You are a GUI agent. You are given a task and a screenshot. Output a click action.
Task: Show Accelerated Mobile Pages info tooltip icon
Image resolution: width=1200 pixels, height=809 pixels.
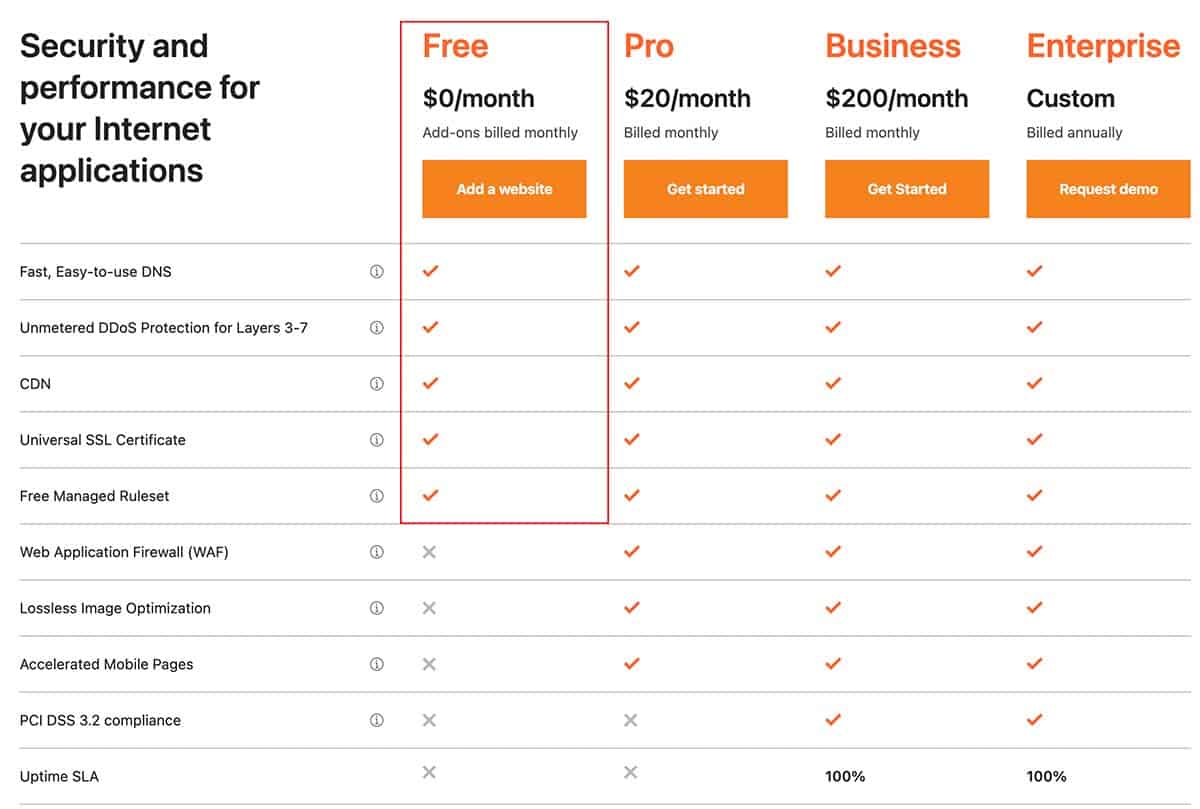click(x=377, y=664)
